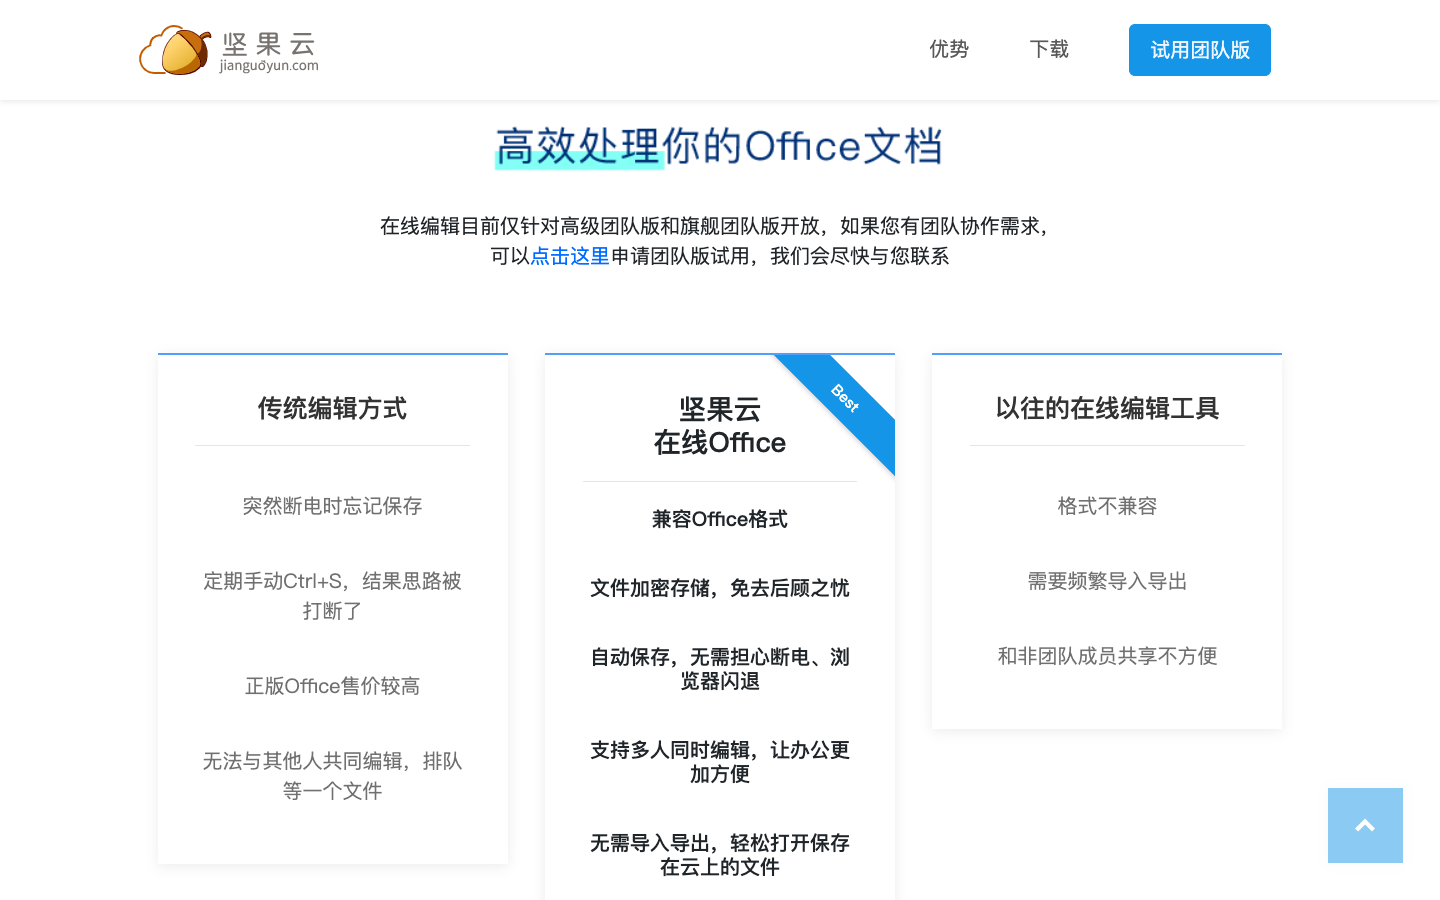
Task: Open the 下载 navigation item
Action: pyautogui.click(x=1048, y=49)
